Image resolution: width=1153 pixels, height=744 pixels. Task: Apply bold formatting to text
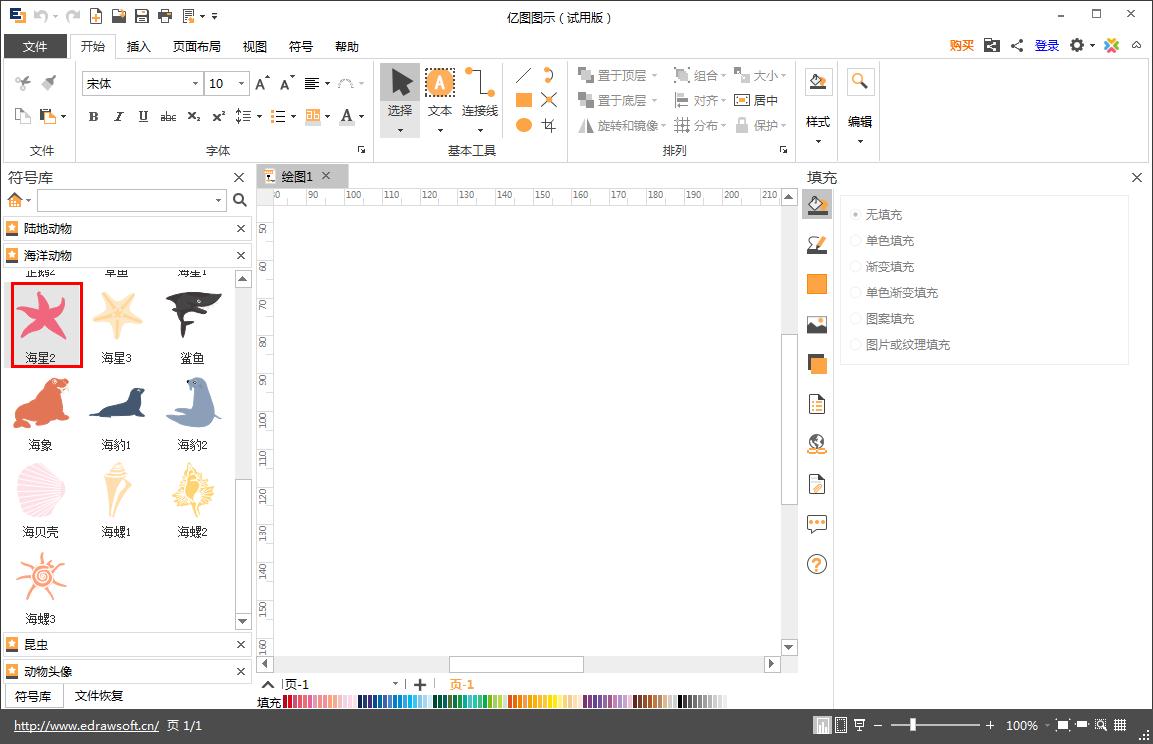tap(93, 117)
